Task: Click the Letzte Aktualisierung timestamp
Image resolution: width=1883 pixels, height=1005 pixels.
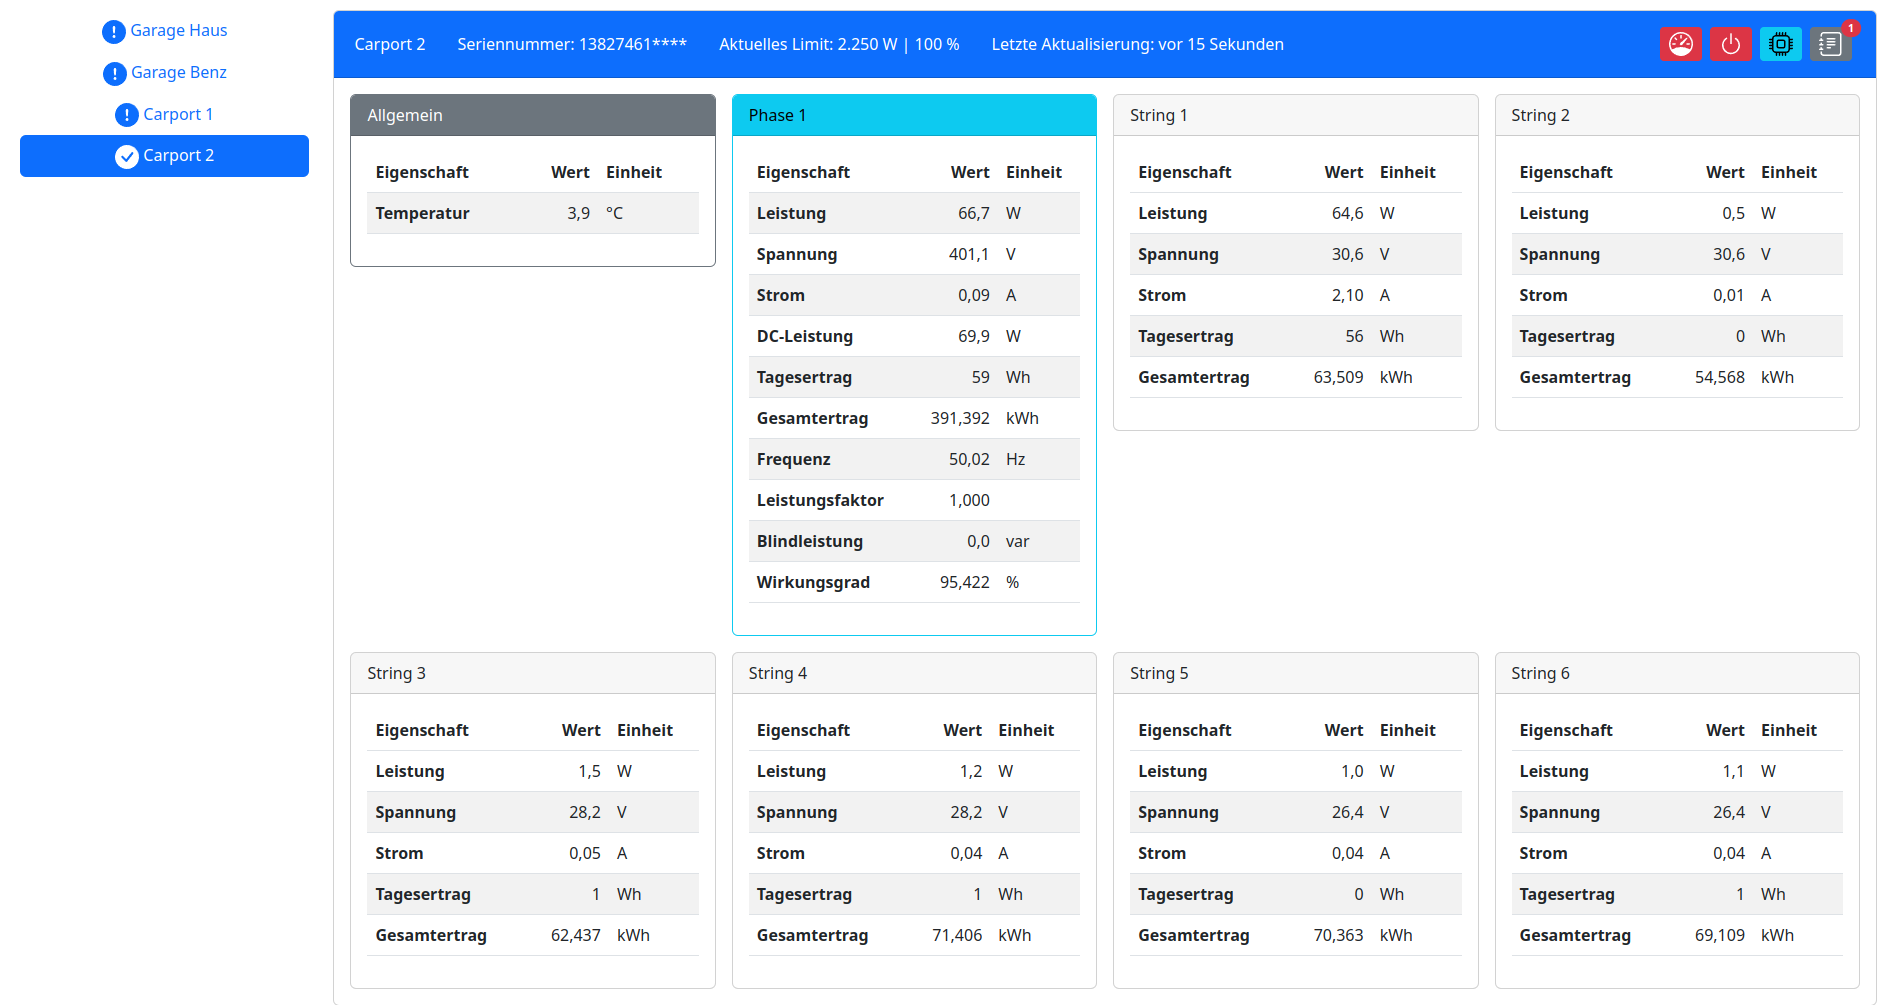Action: 1137,45
